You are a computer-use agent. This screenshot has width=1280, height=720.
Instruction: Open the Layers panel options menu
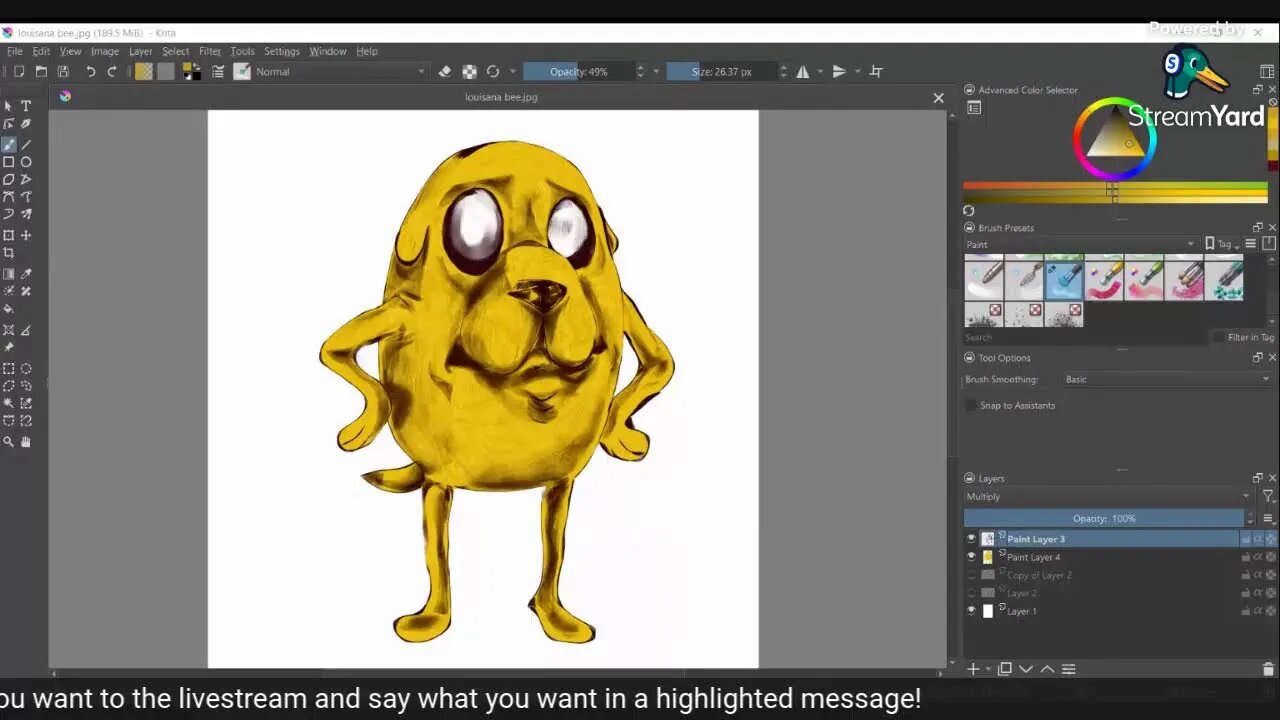1268,518
